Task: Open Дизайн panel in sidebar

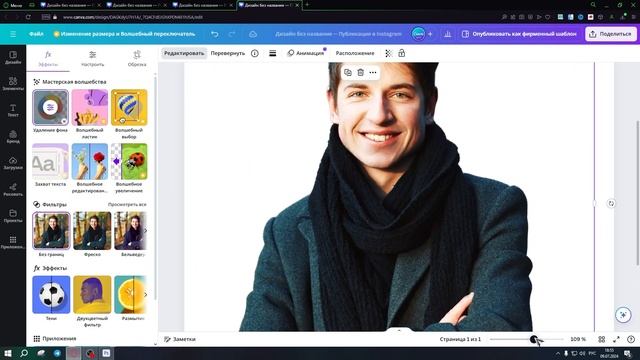Action: (x=13, y=58)
